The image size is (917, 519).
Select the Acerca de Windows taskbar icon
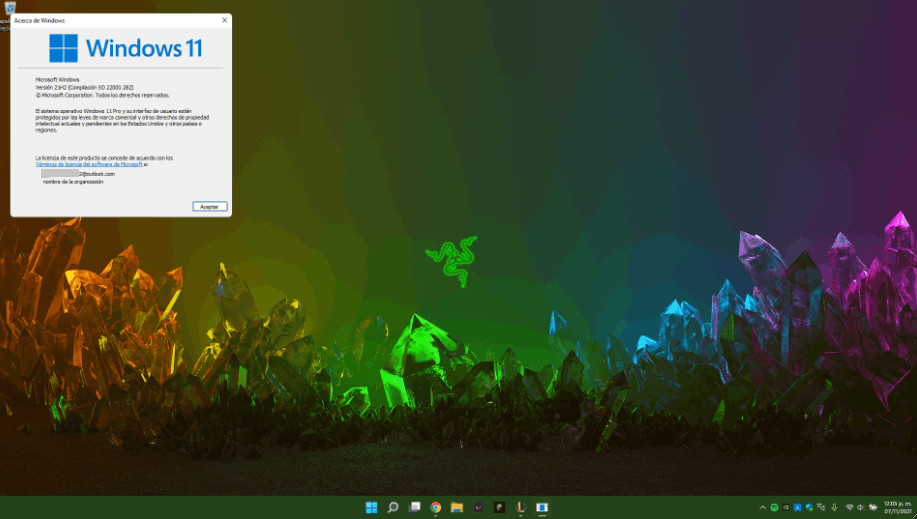542,507
